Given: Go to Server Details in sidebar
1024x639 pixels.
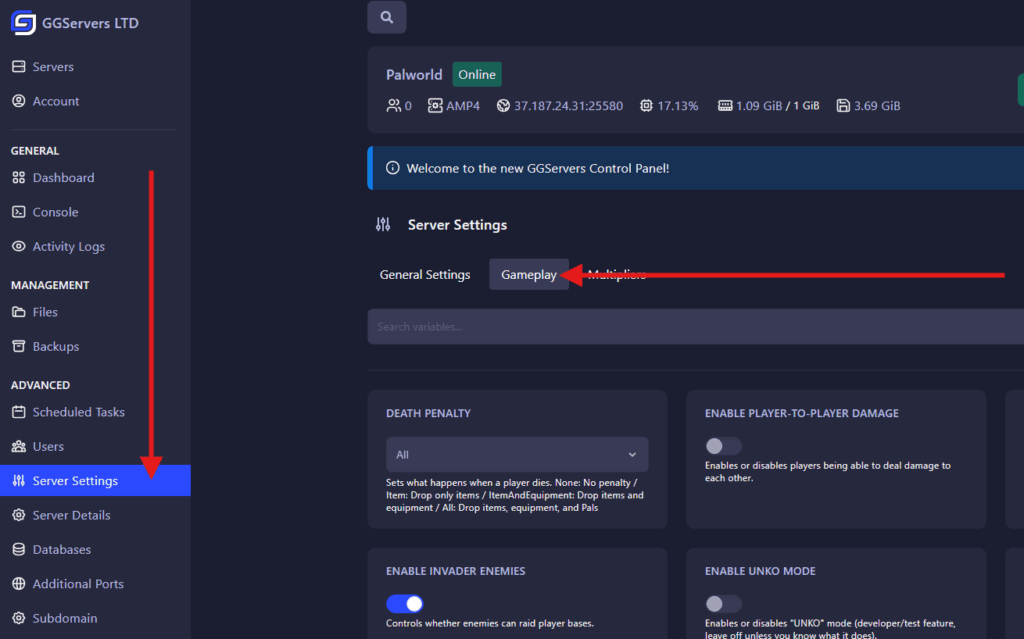Looking at the screenshot, I should click(71, 516).
